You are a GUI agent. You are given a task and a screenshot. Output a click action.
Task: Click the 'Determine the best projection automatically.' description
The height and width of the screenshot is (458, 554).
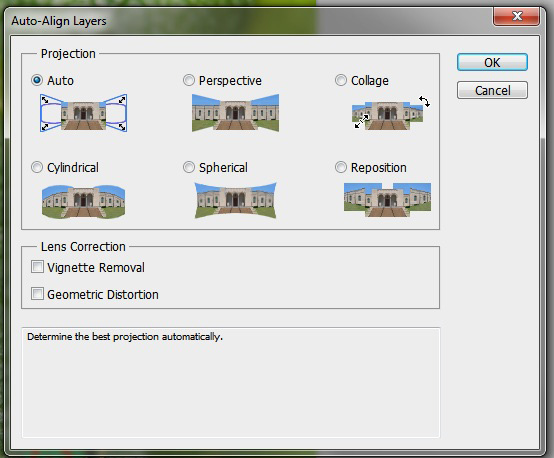[125, 337]
